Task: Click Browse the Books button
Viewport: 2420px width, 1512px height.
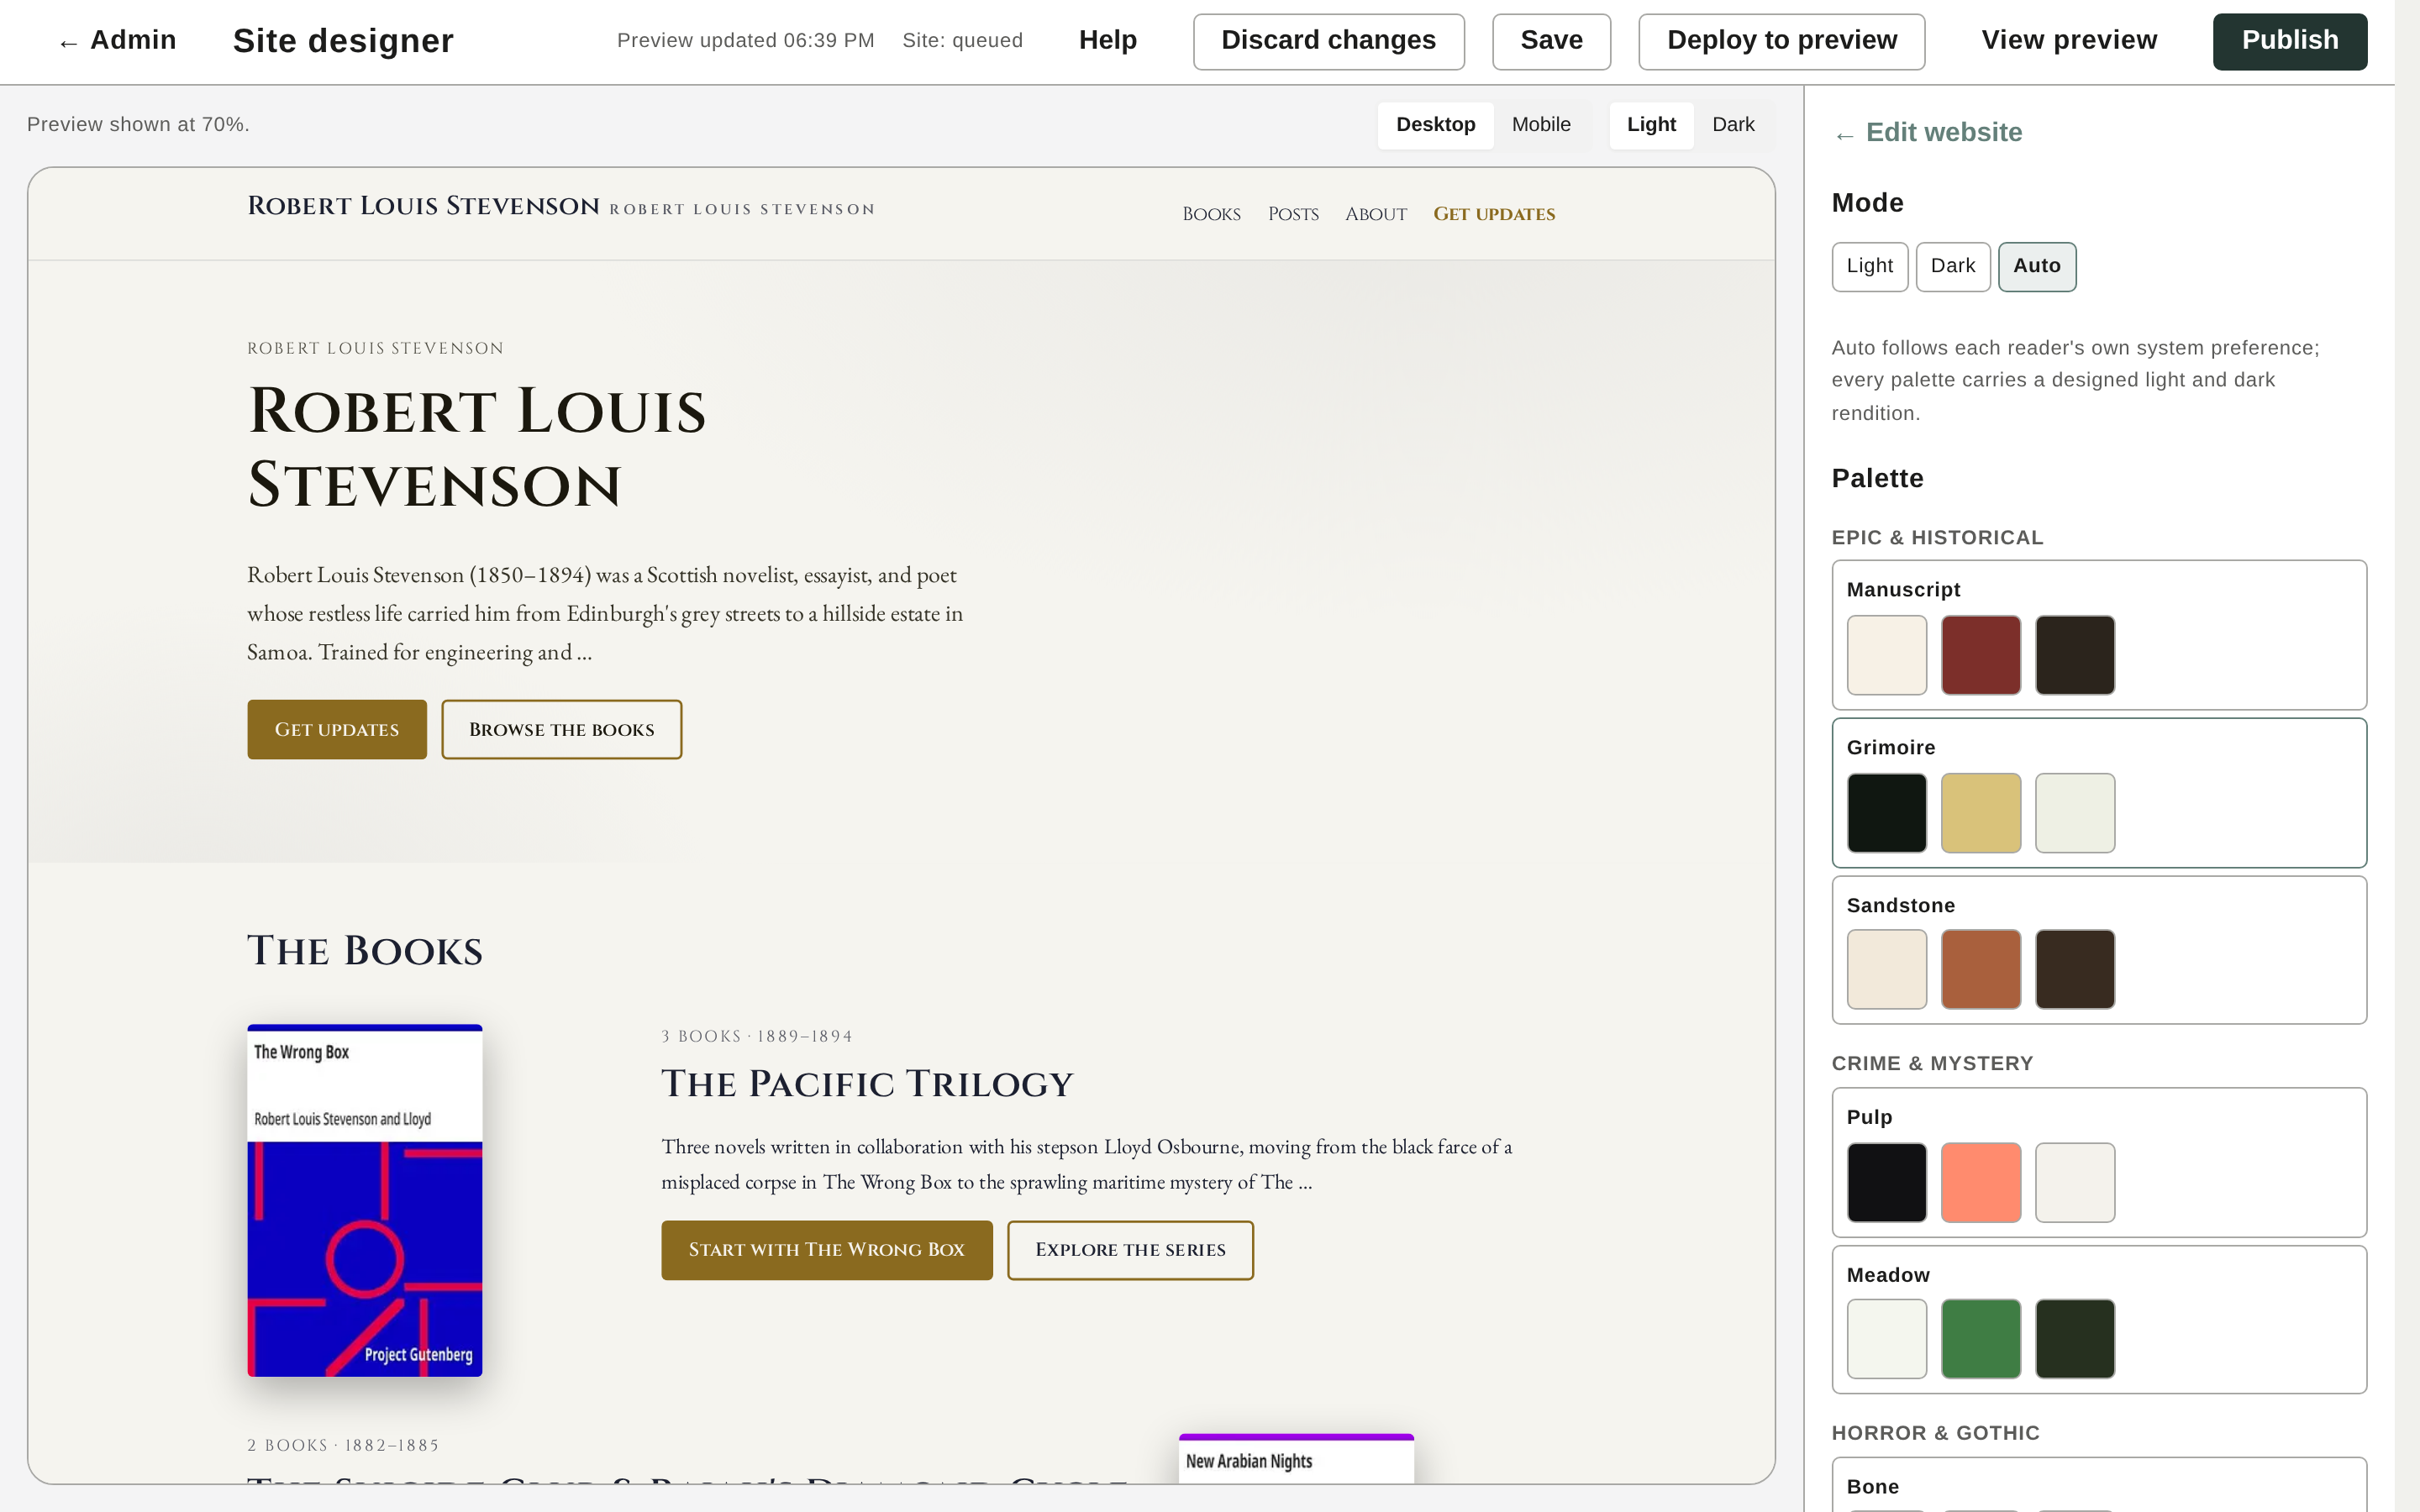Action: coord(561,729)
